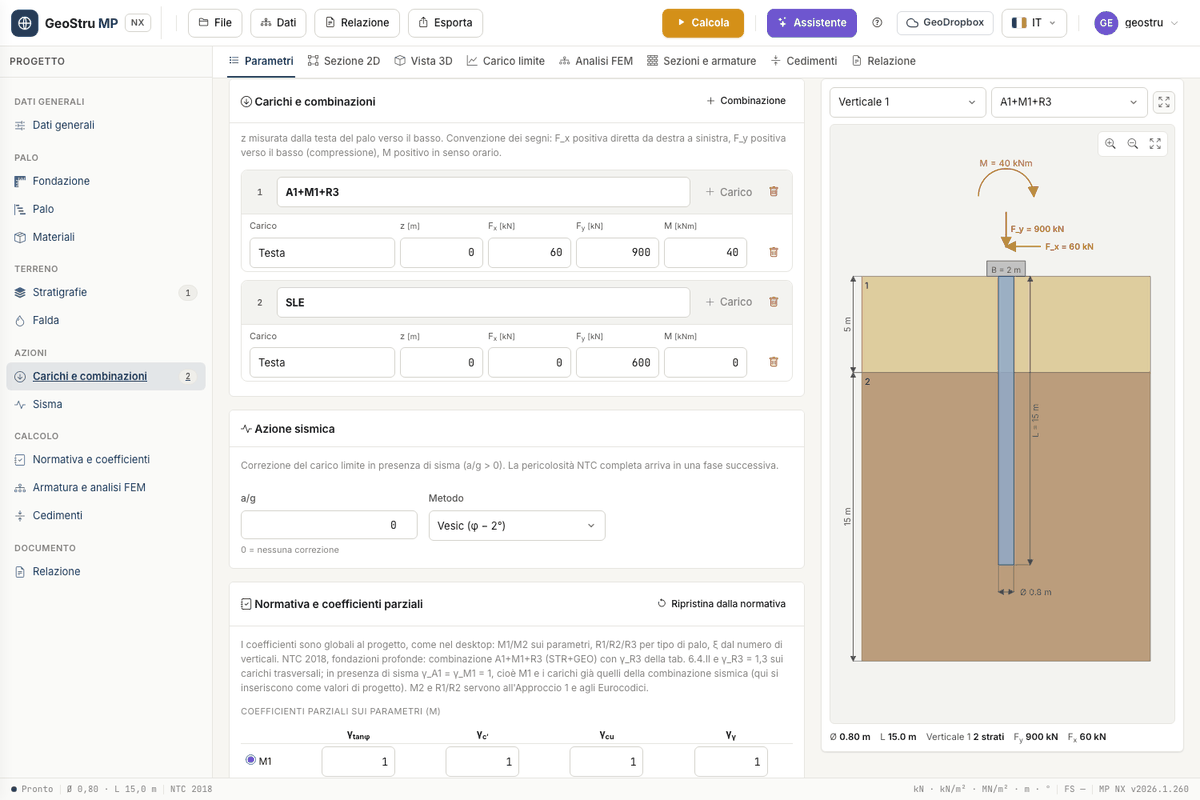The height and width of the screenshot is (800, 1200).
Task: Open the A1+M1+R3 combination dropdown in preview
Action: click(x=1069, y=102)
